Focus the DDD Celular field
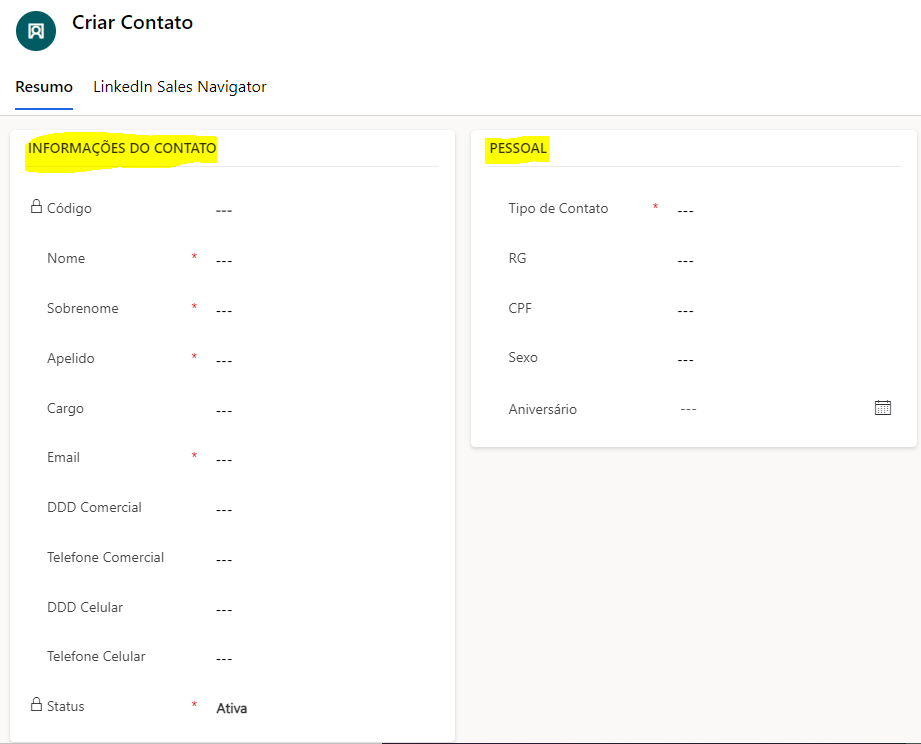The width and height of the screenshot is (921, 744). coord(320,609)
